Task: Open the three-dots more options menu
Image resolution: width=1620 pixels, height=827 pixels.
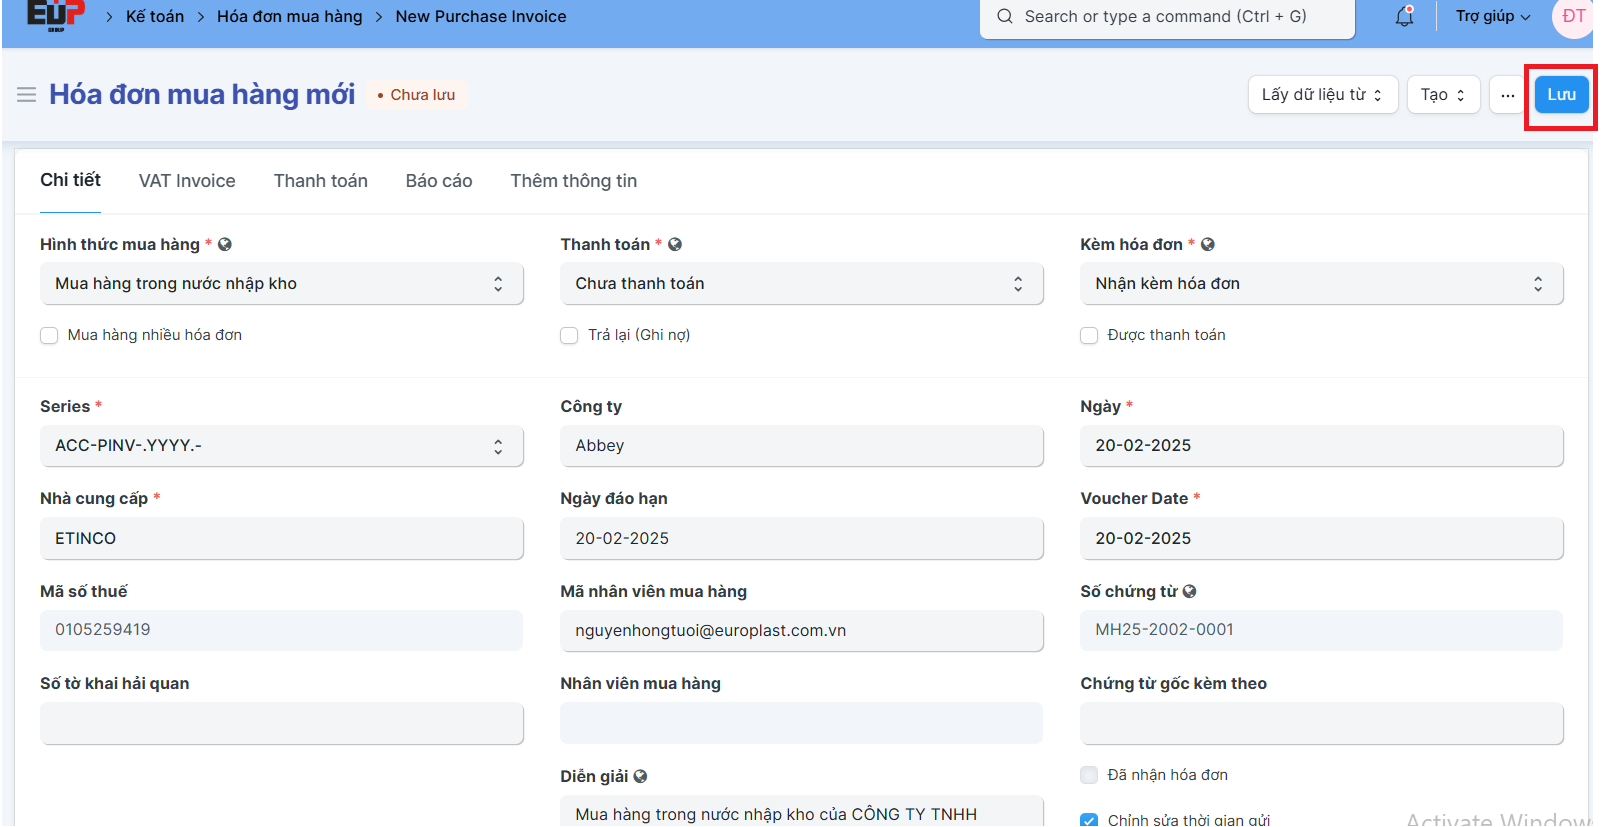Action: pos(1507,95)
